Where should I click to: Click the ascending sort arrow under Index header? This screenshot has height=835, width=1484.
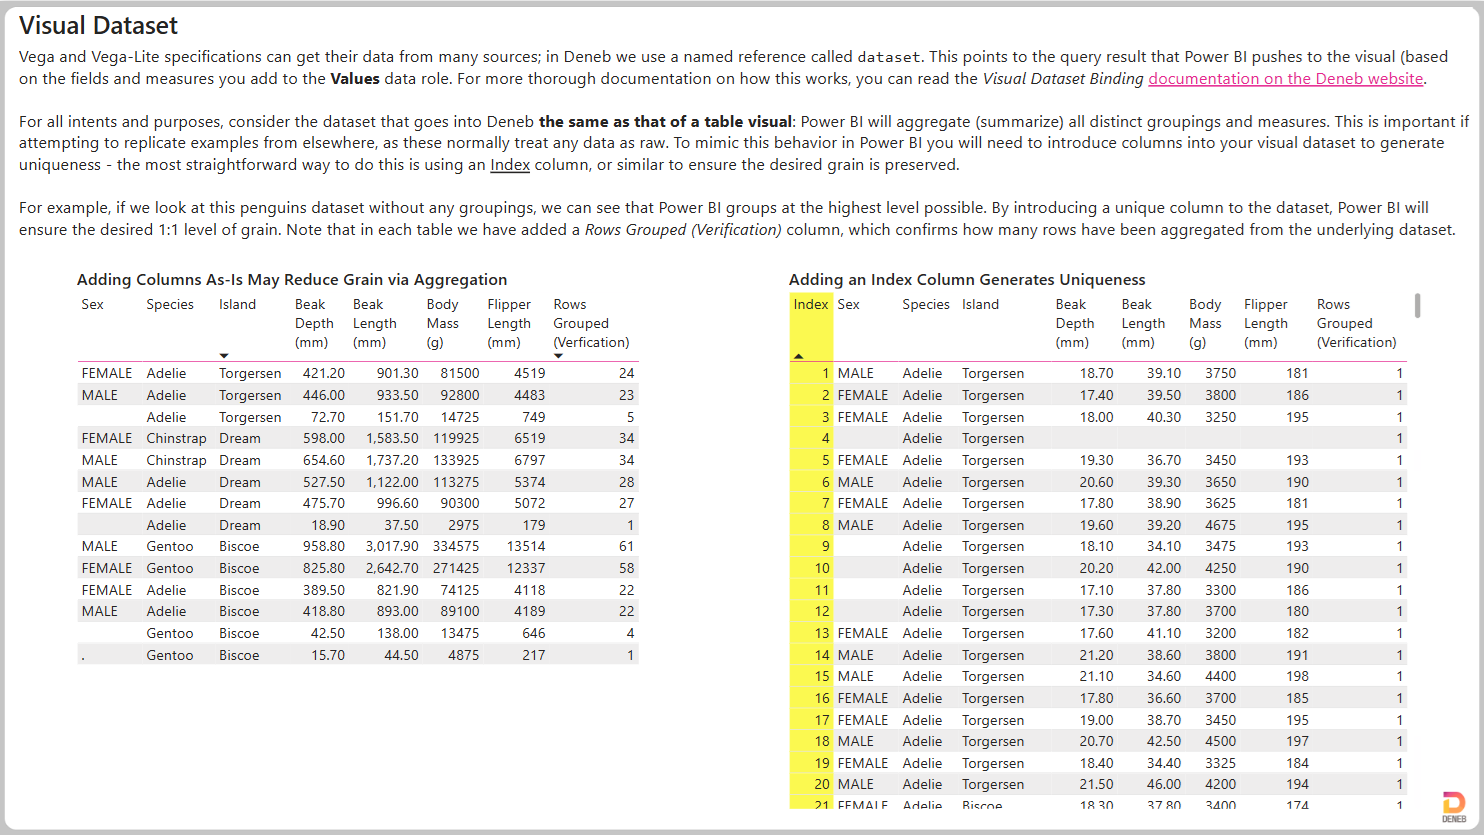coord(798,356)
